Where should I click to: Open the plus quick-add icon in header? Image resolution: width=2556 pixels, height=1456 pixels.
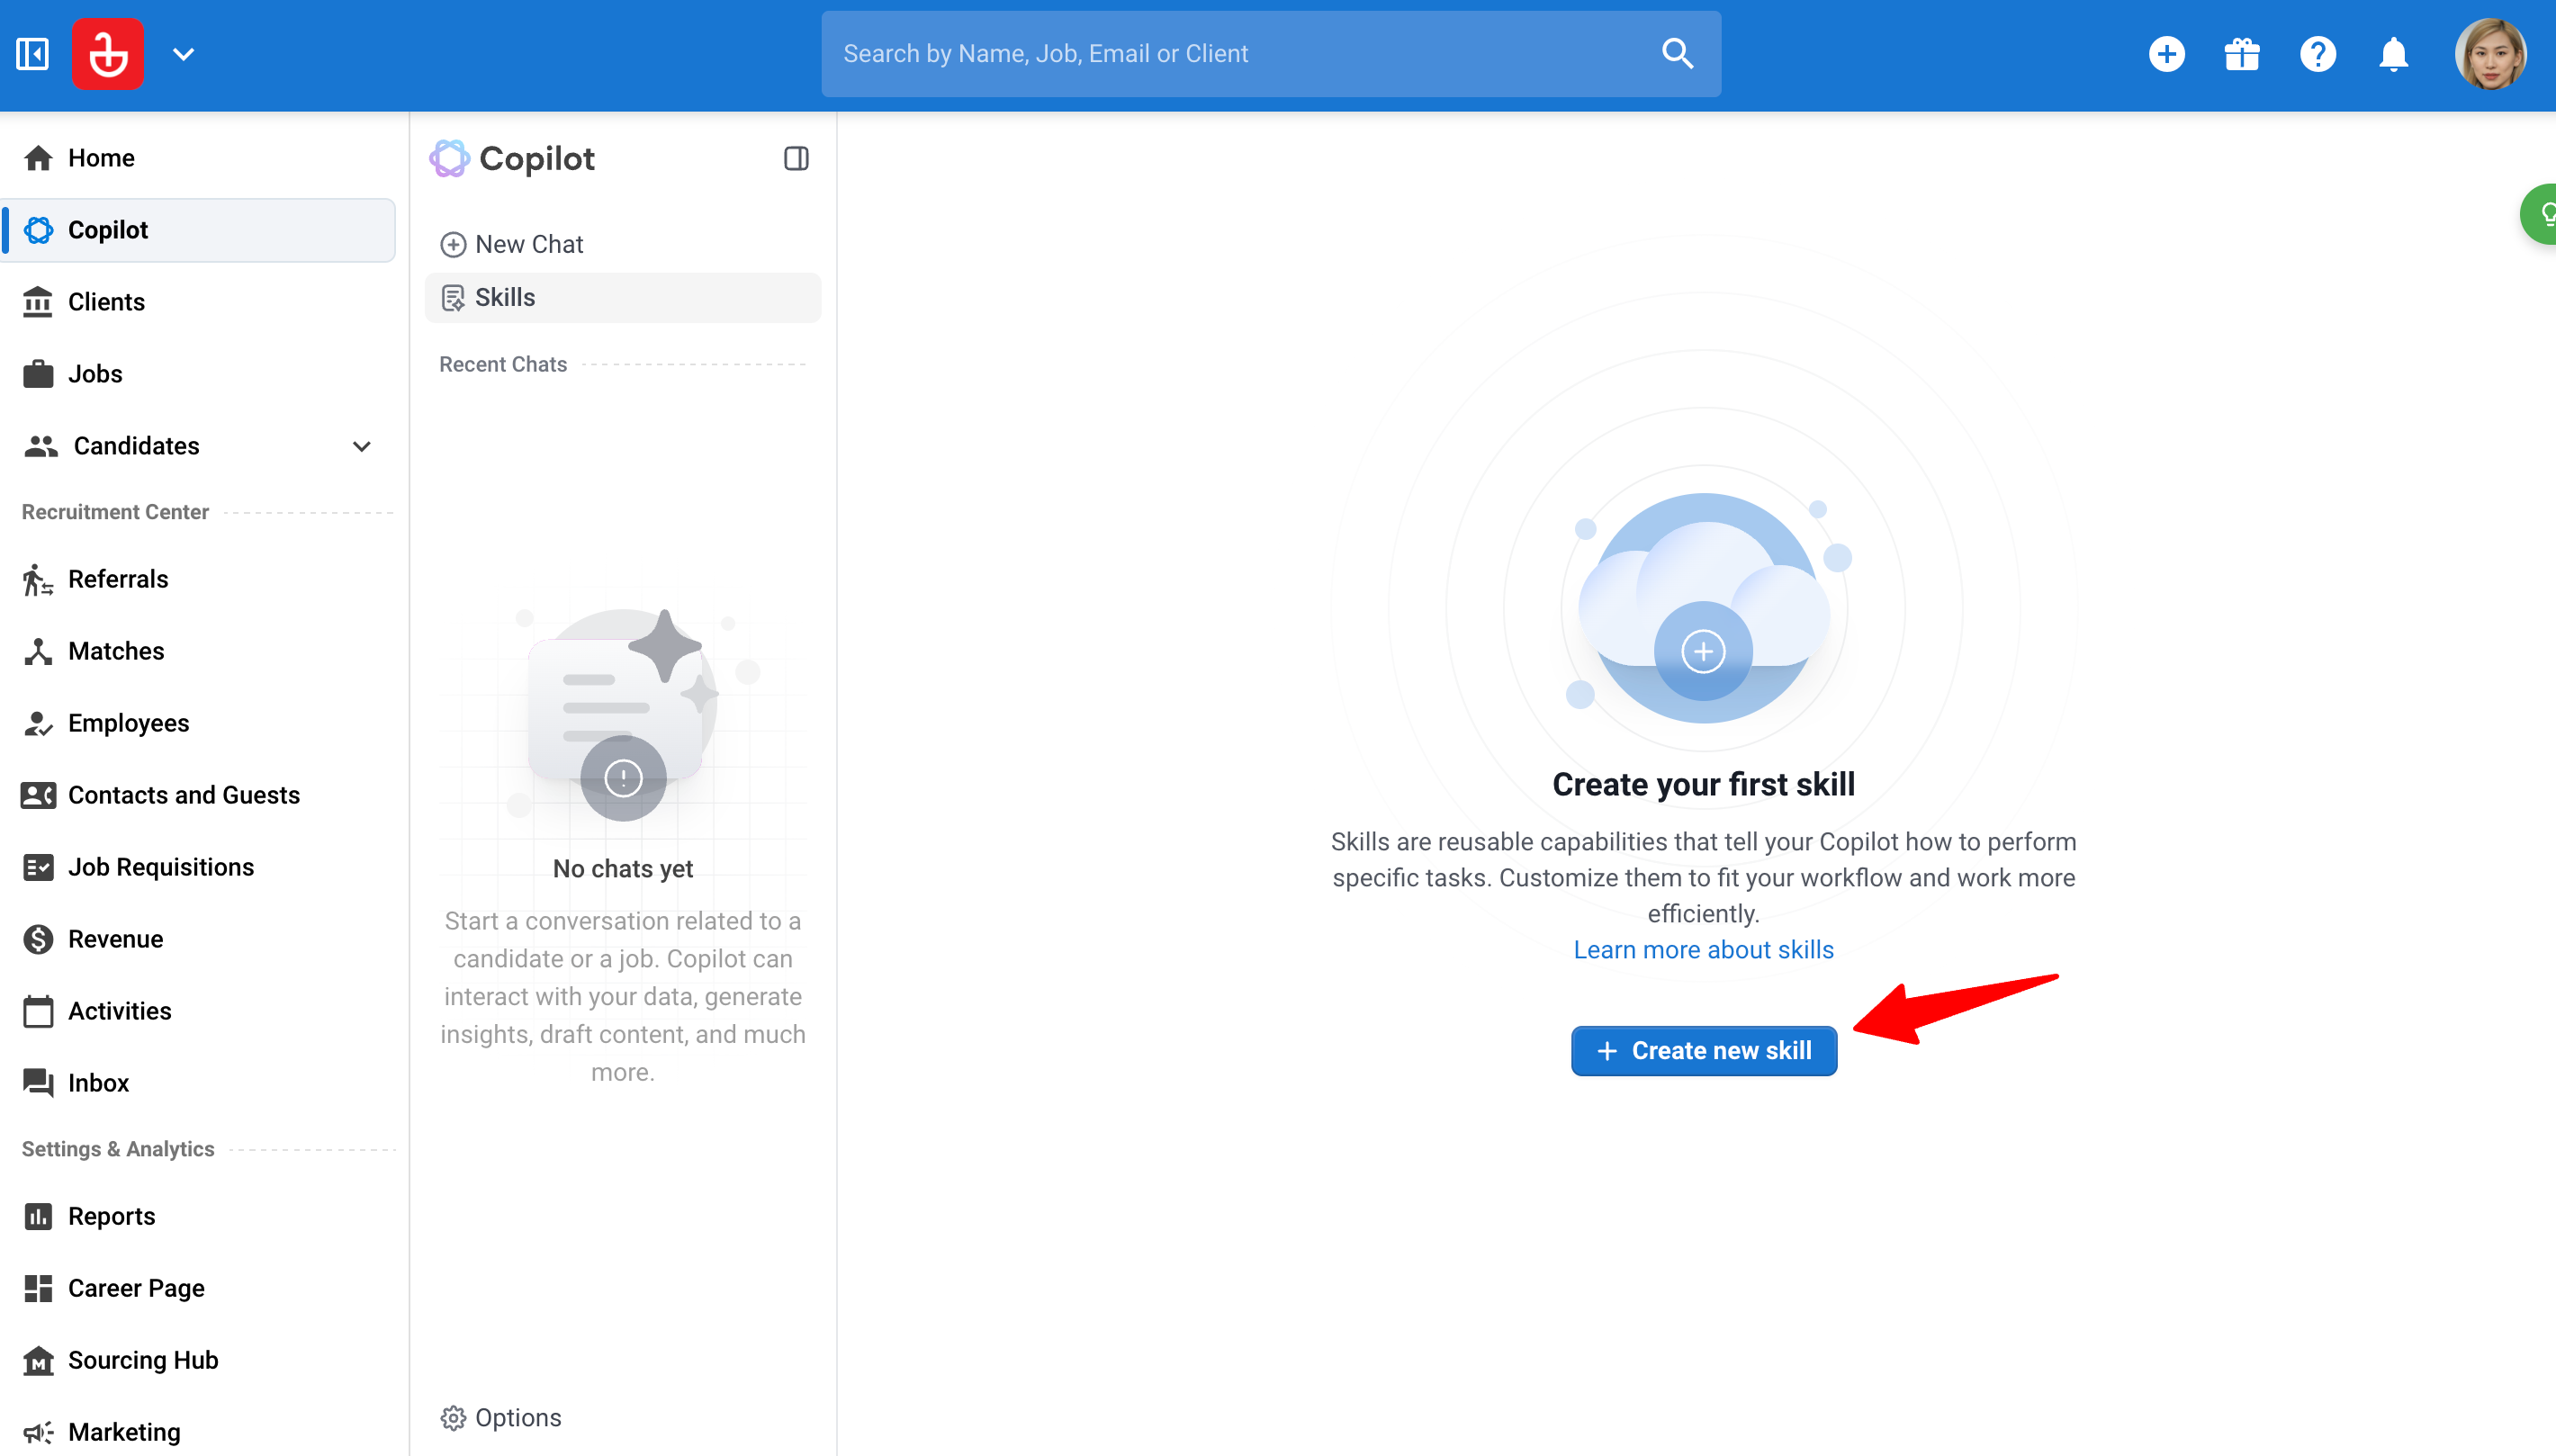[x=2166, y=54]
